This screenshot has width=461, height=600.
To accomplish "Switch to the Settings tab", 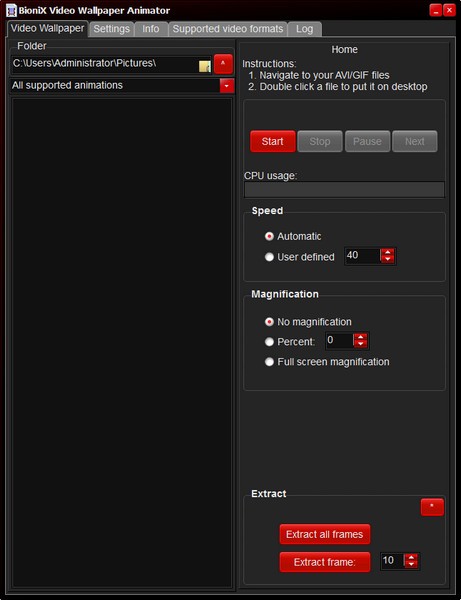I will click(111, 29).
